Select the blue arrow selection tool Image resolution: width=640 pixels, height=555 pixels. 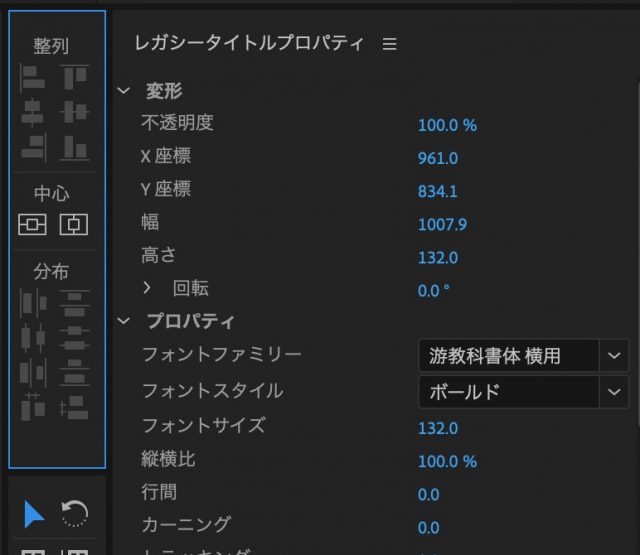click(34, 514)
